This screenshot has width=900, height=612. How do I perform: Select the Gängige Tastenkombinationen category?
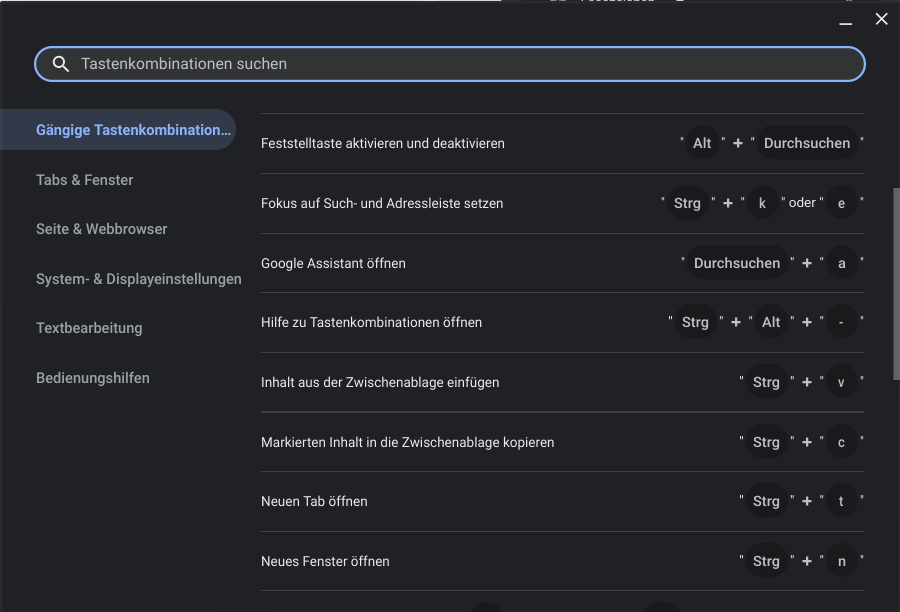coord(133,130)
